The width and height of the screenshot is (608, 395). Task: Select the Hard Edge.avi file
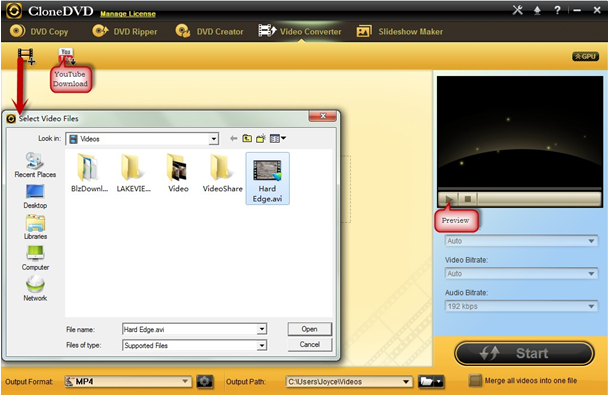267,178
